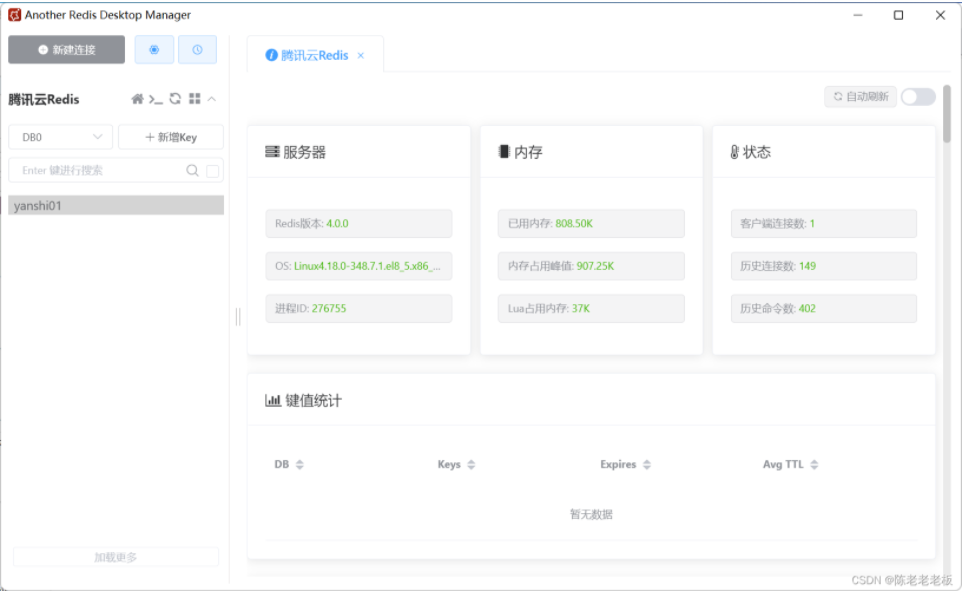Click the sidebar resize handle
This screenshot has width=967, height=615.
(x=238, y=317)
